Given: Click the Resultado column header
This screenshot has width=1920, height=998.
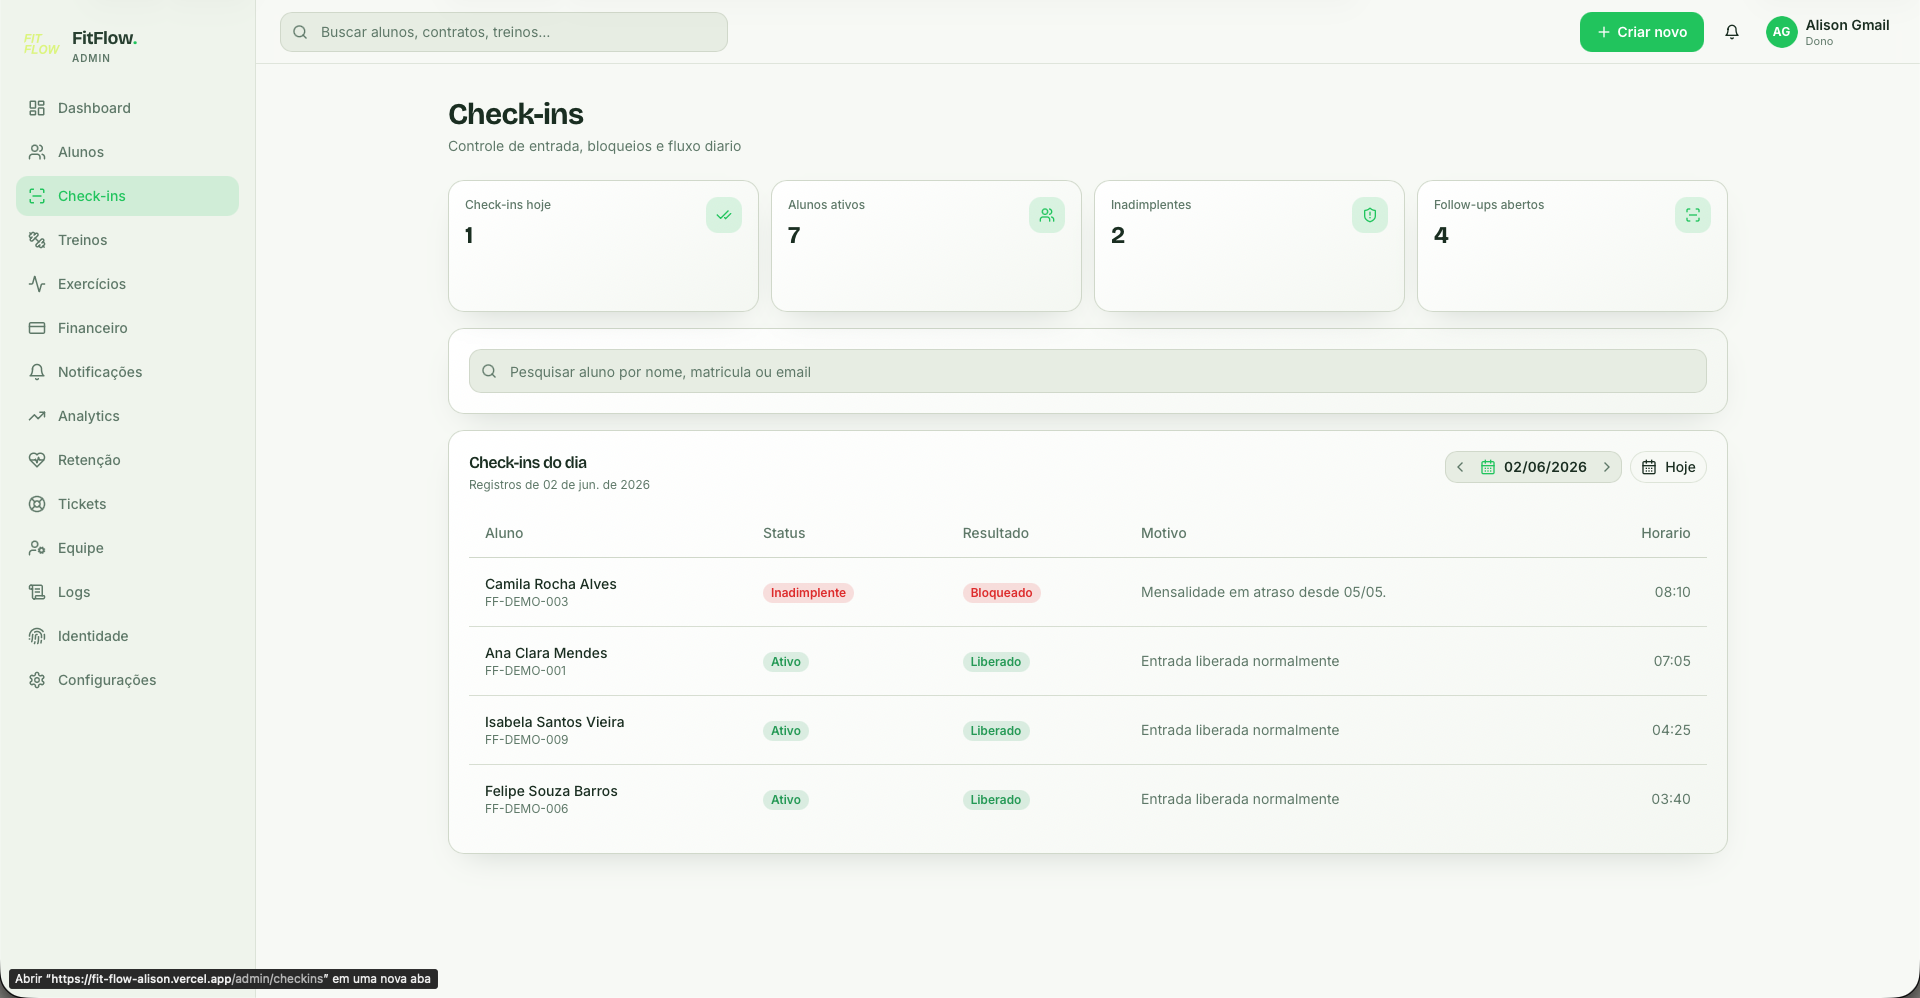Looking at the screenshot, I should (x=995, y=533).
